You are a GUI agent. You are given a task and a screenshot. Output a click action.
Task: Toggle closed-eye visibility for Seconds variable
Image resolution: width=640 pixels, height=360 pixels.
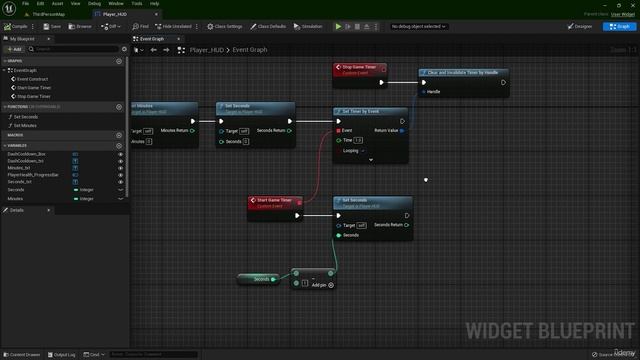(120, 190)
